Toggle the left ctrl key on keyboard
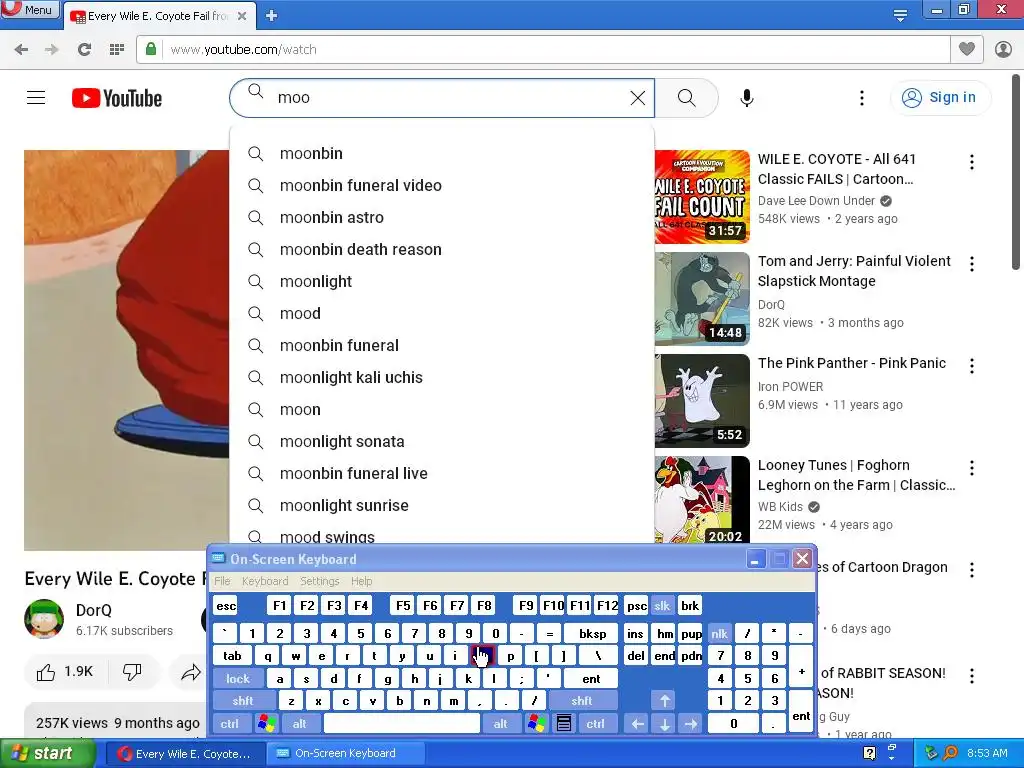This screenshot has width=1024, height=768. pyautogui.click(x=229, y=724)
